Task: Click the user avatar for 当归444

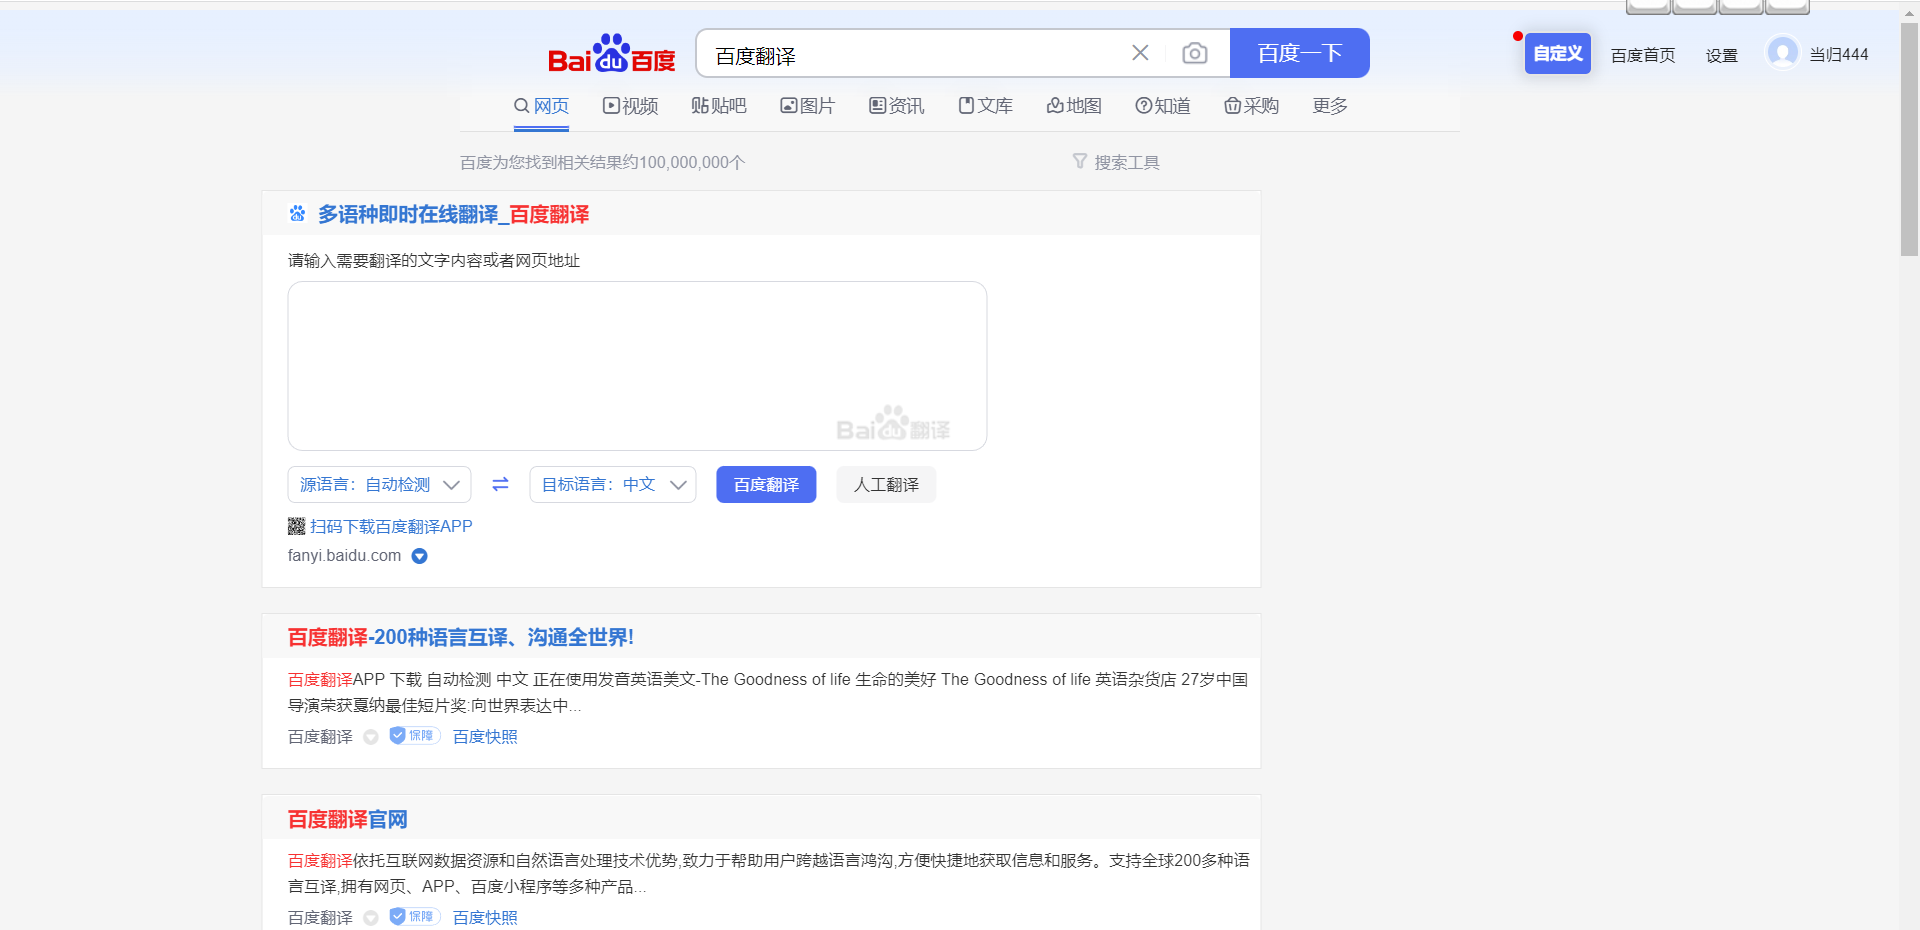Action: pyautogui.click(x=1783, y=53)
